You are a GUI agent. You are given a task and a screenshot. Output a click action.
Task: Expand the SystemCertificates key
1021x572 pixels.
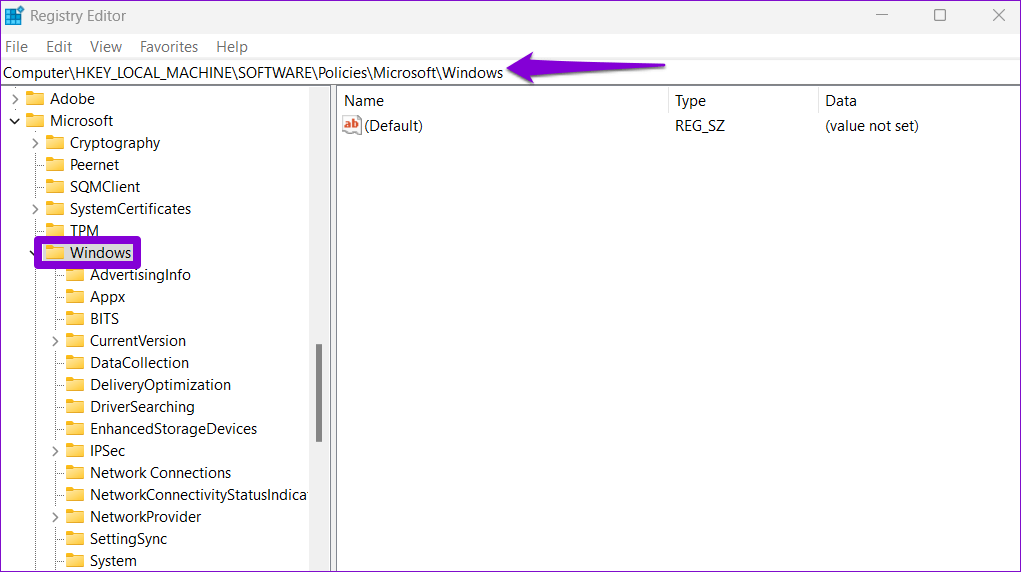[x=35, y=209]
